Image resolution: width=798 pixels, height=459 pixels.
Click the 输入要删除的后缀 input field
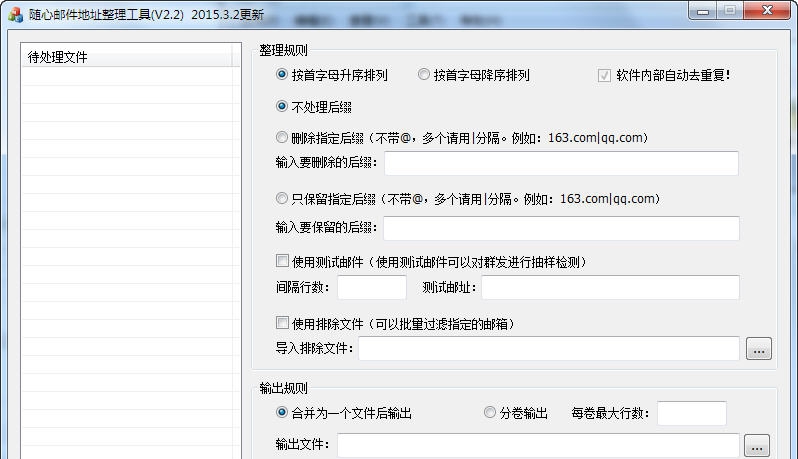pyautogui.click(x=561, y=163)
